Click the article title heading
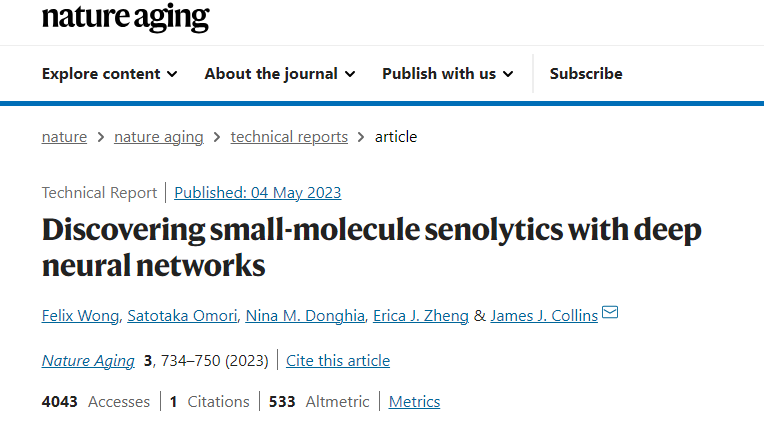Screen dimensions: 764x429 (371, 248)
